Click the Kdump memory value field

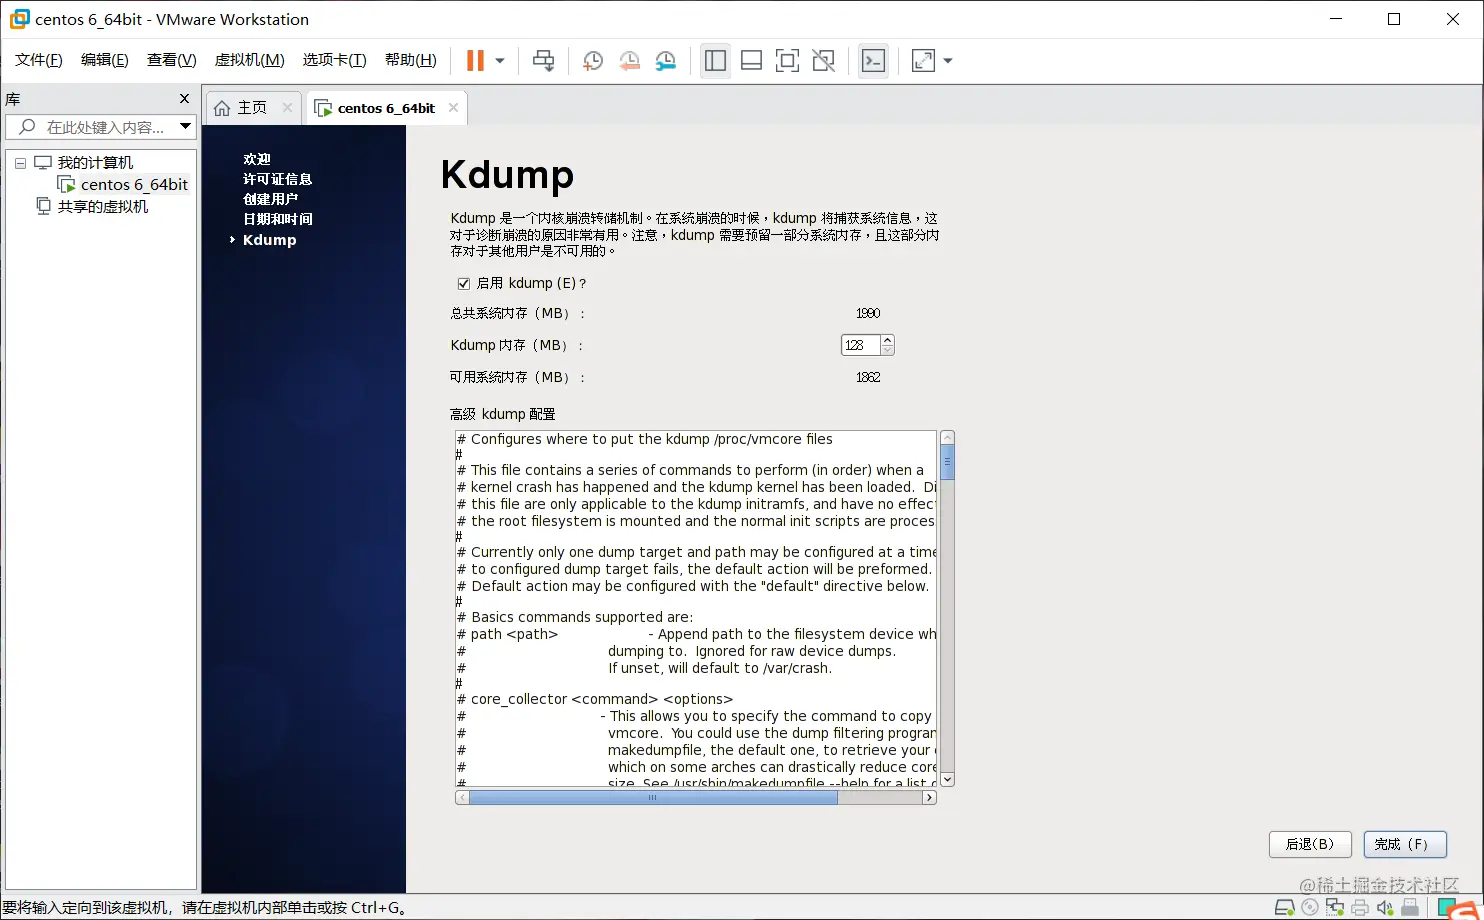tap(860, 345)
